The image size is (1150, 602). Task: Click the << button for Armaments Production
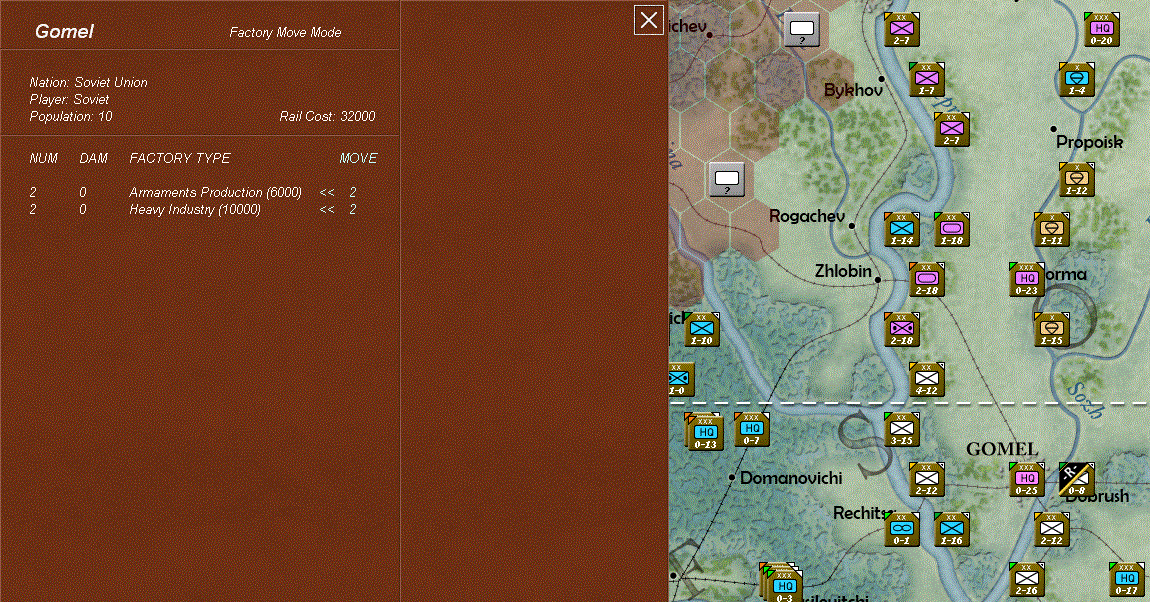[327, 192]
